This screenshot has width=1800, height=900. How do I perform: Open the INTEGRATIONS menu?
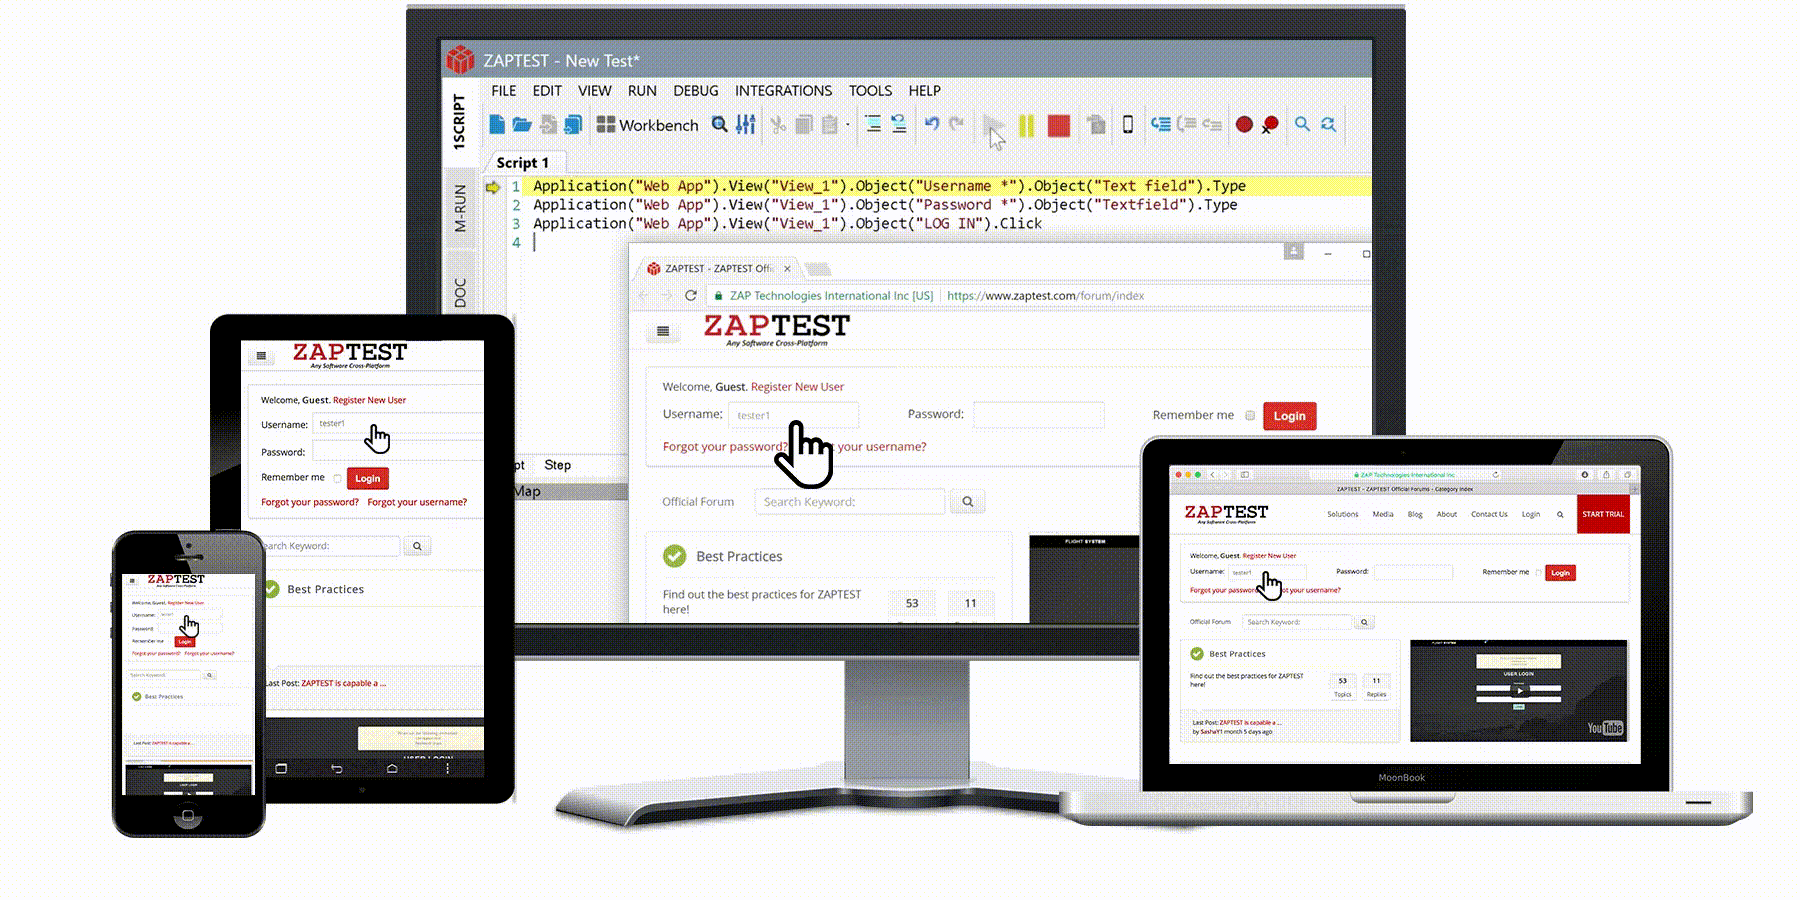click(x=783, y=90)
